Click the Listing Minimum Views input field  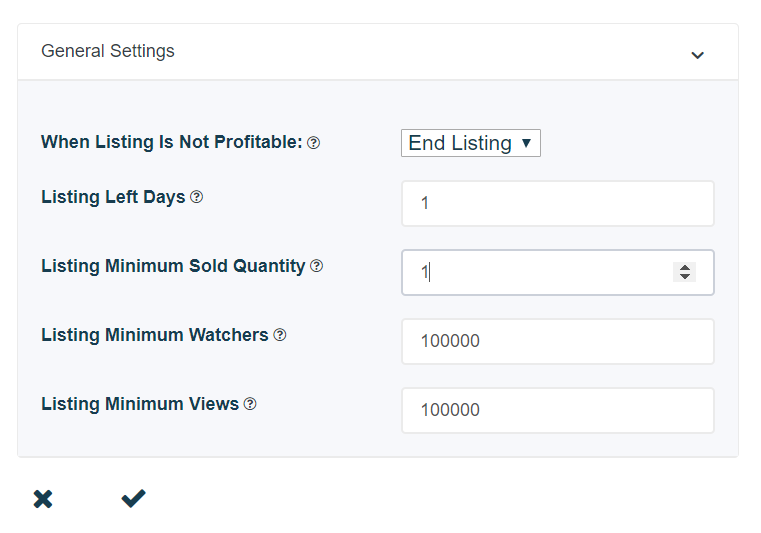[x=558, y=410]
